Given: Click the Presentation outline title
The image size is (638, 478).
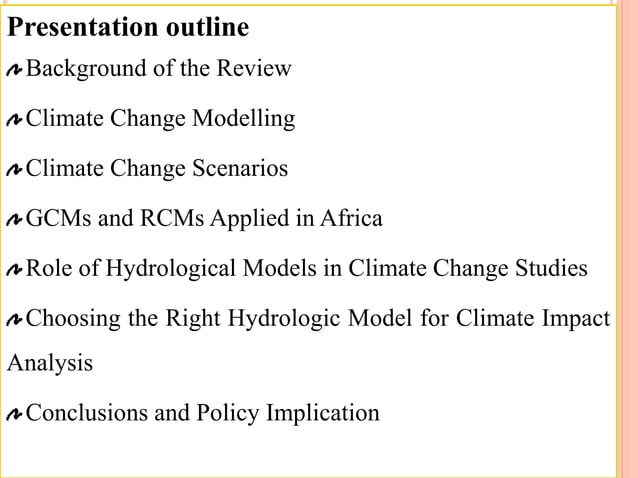Looking at the screenshot, I should pos(128,27).
